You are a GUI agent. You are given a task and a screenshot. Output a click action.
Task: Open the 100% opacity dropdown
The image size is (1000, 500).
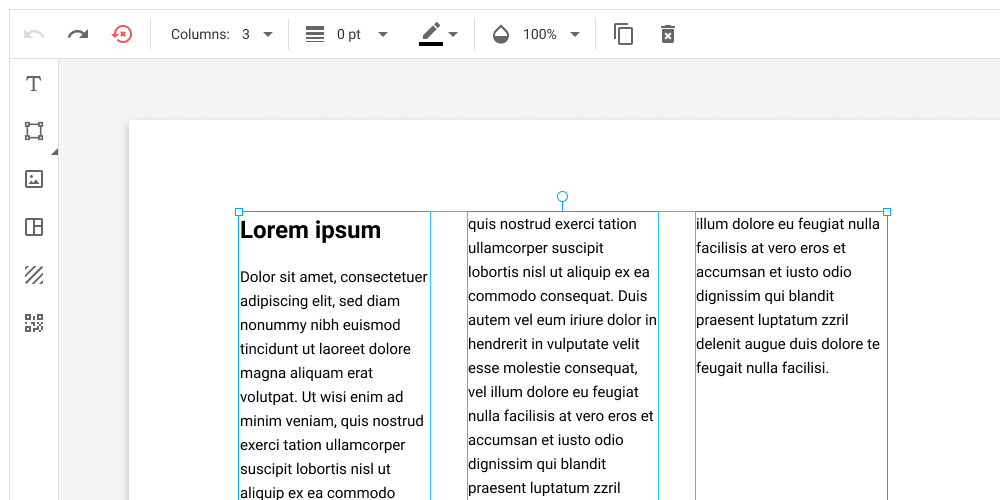pyautogui.click(x=575, y=34)
